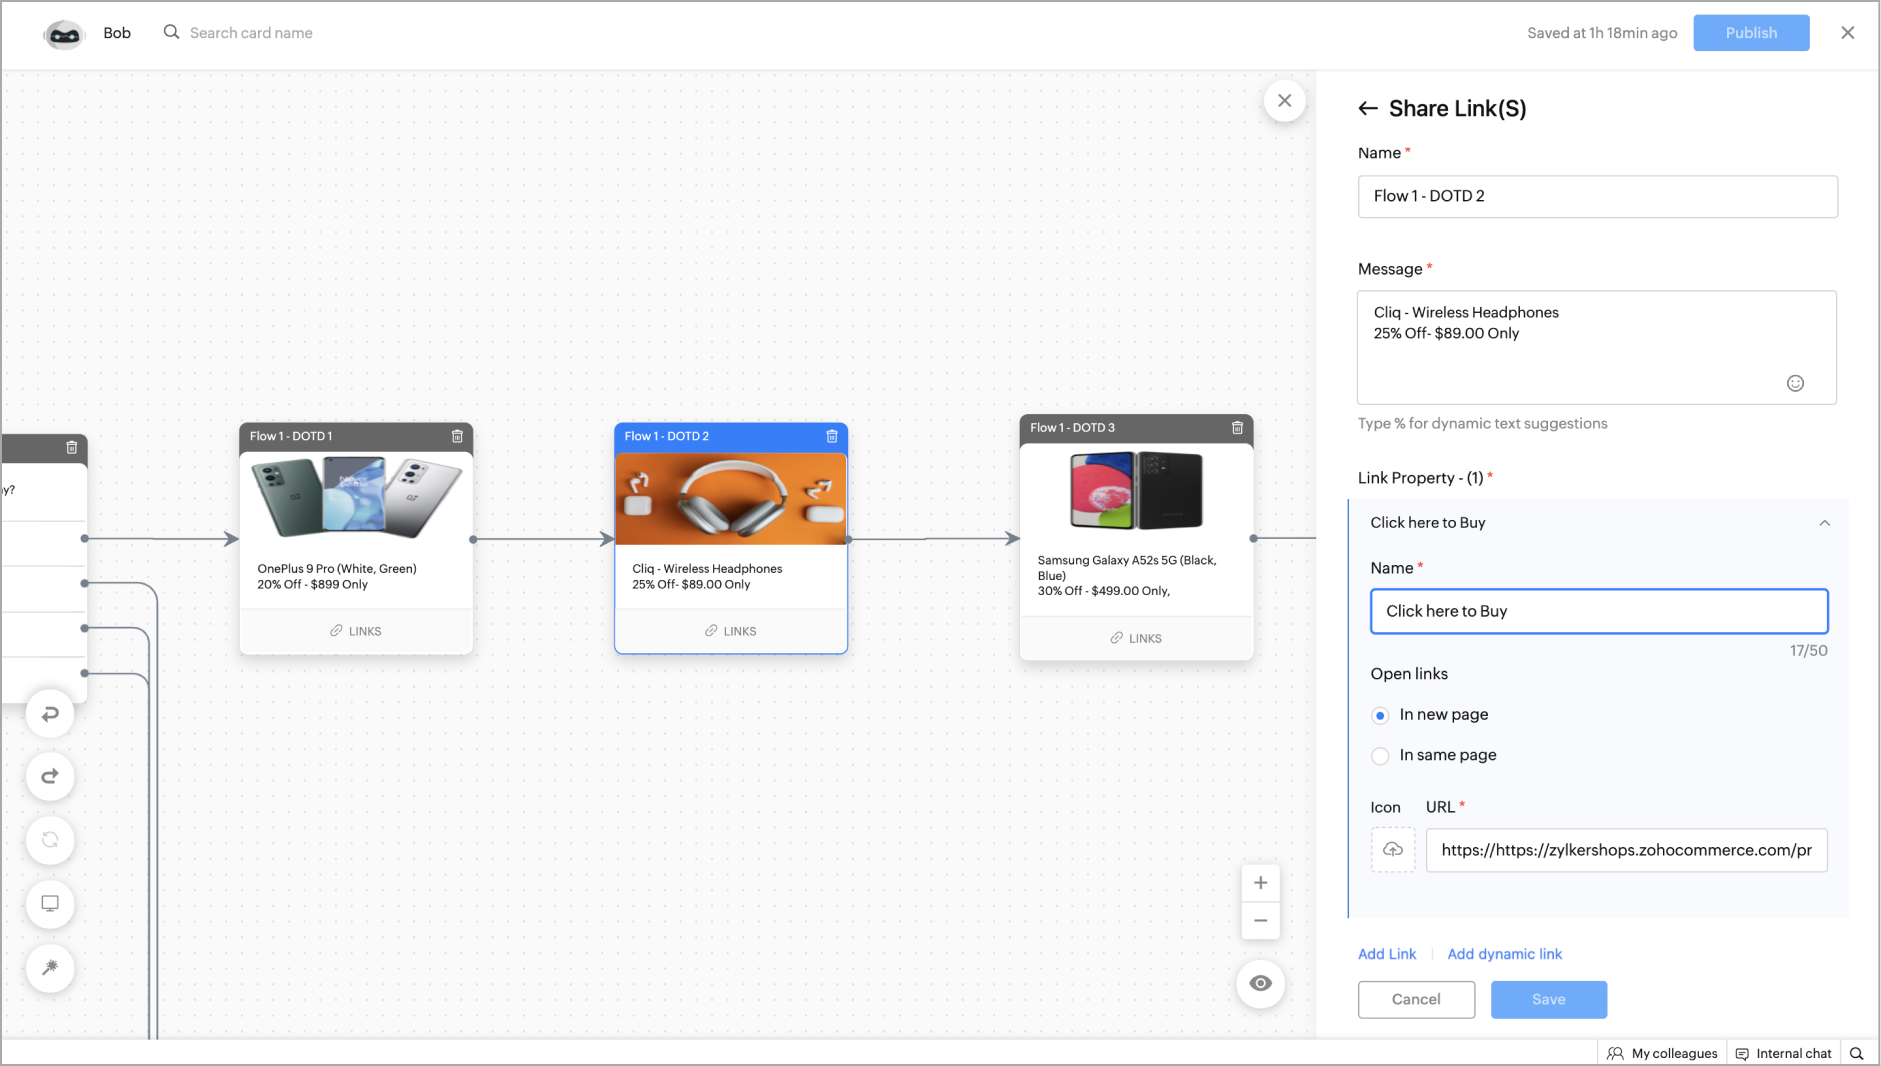Click the redo button on canvas toolbar
The width and height of the screenshot is (1881, 1066).
point(50,776)
